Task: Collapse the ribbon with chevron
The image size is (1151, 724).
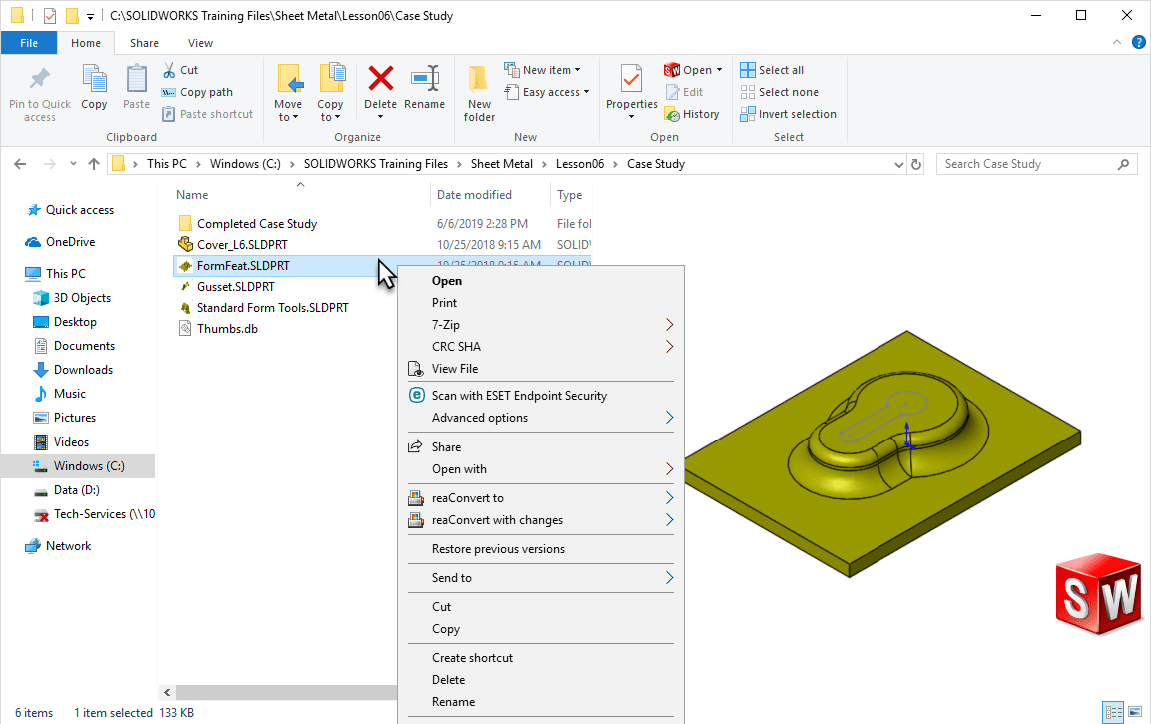Action: (x=1117, y=43)
